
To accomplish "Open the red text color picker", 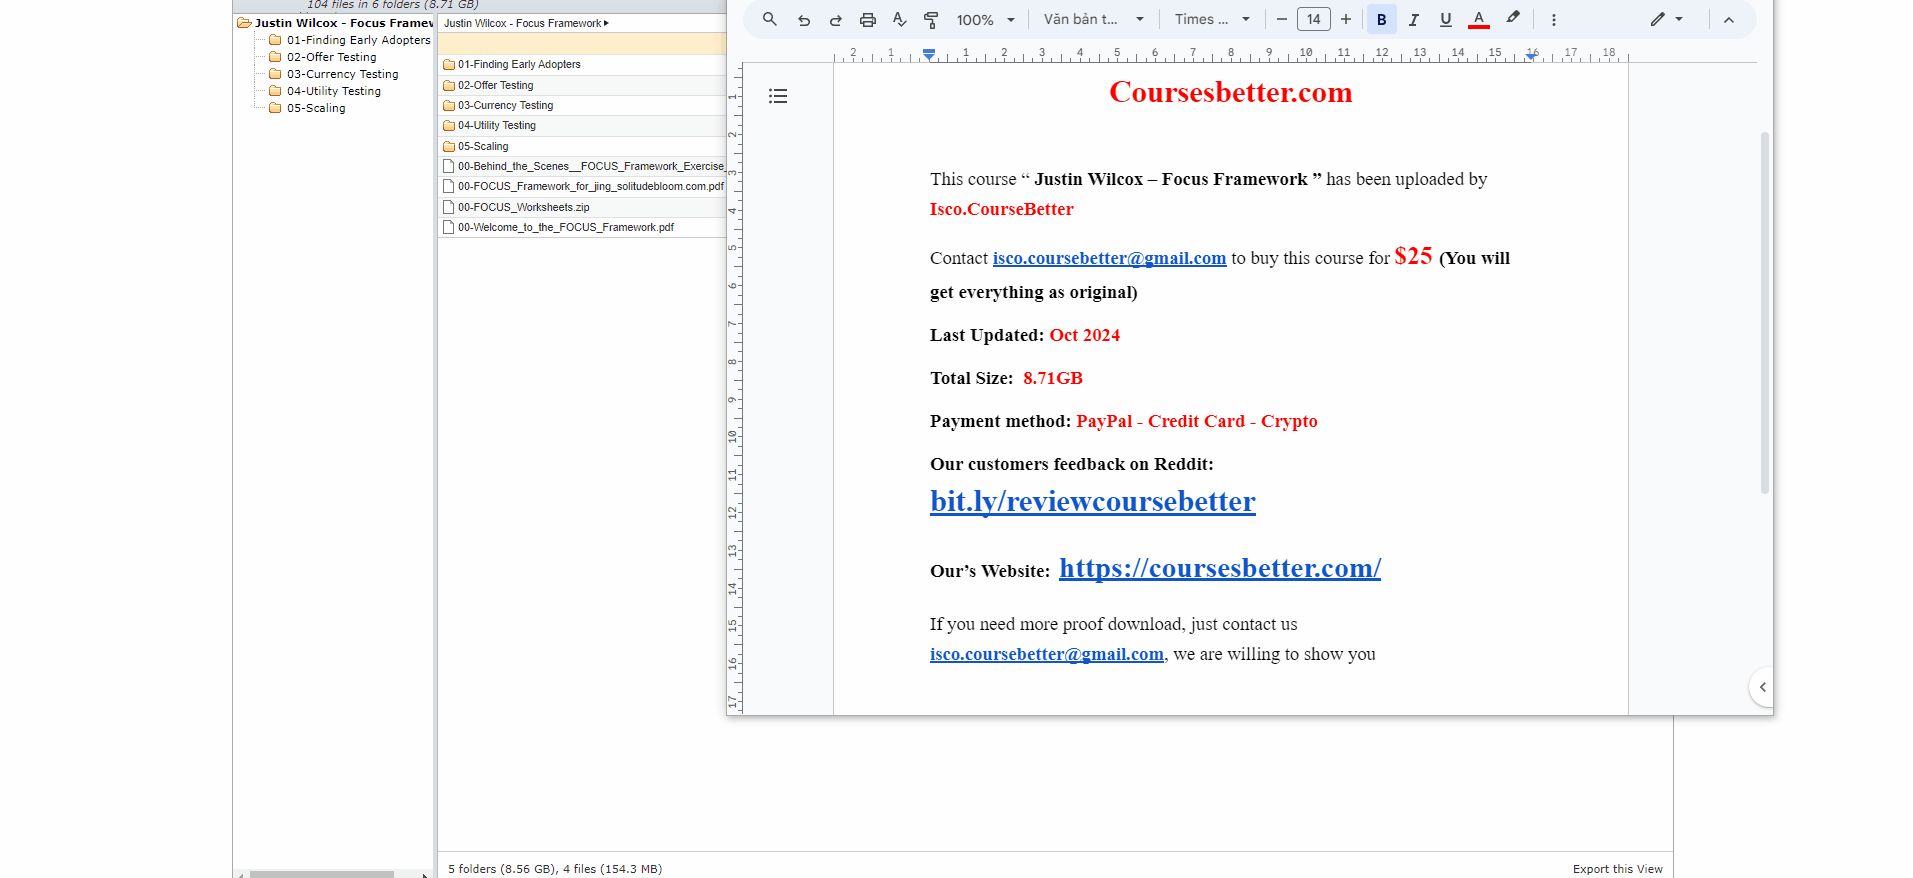I will tap(1478, 20).
